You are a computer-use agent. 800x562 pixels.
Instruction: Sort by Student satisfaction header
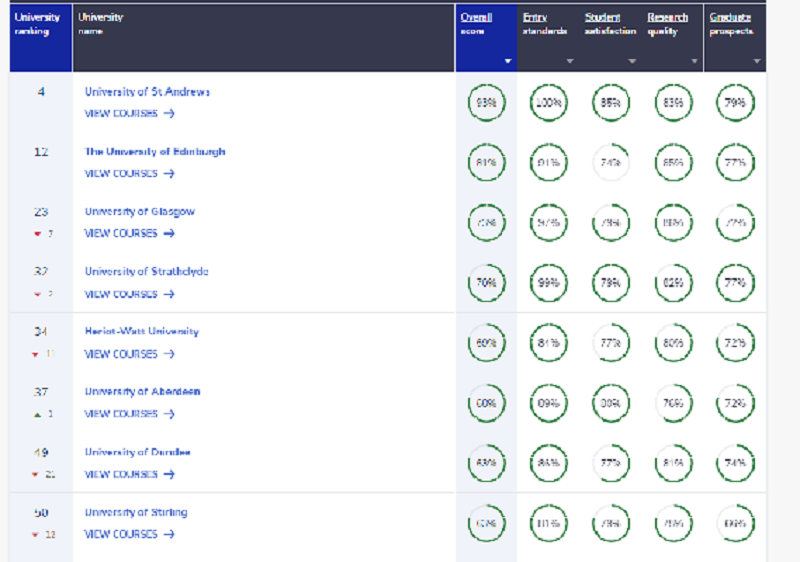[610, 23]
